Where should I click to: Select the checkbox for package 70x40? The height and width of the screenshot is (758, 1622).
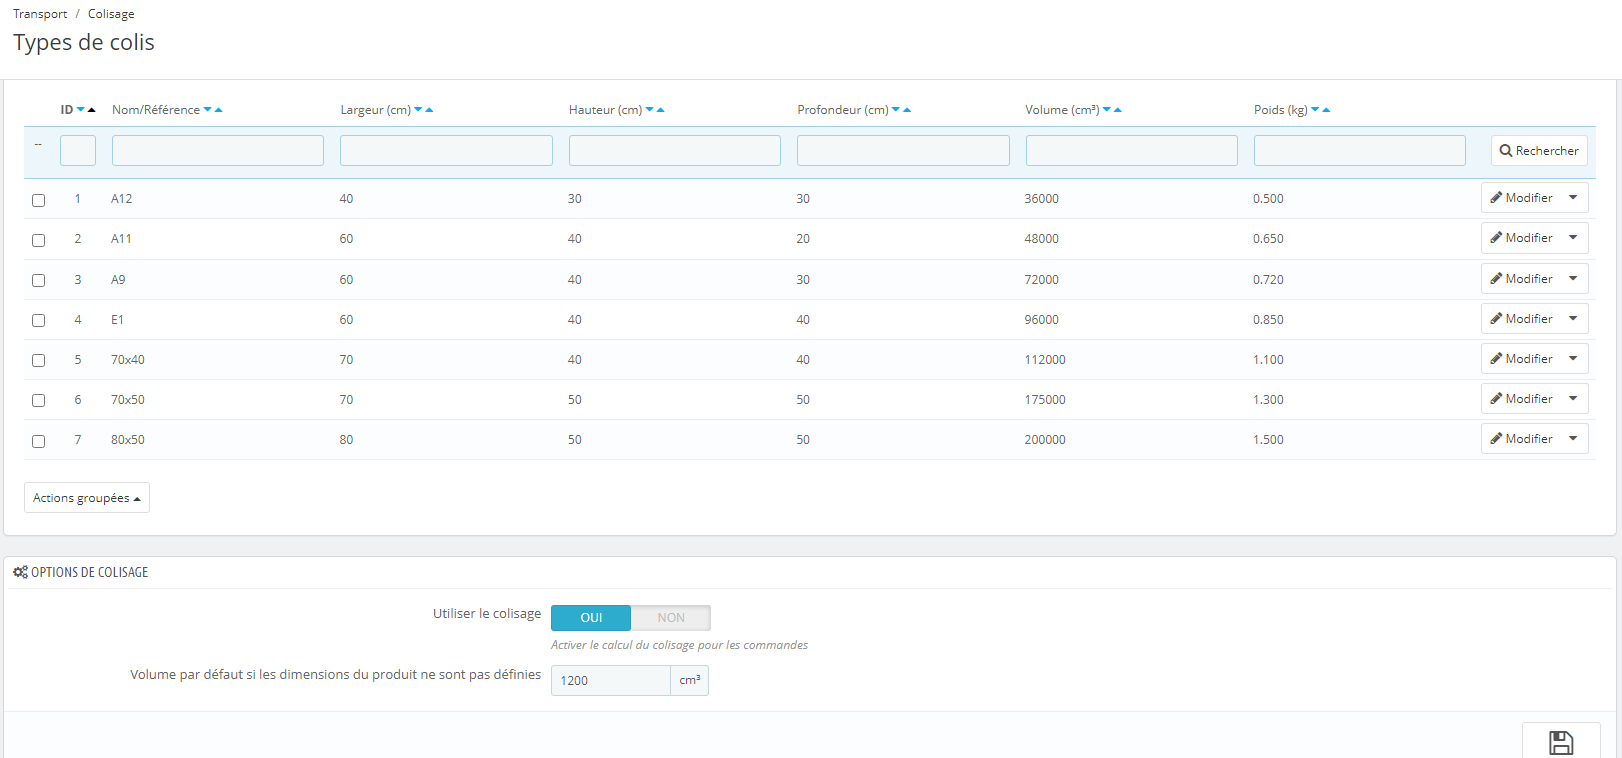pos(38,360)
